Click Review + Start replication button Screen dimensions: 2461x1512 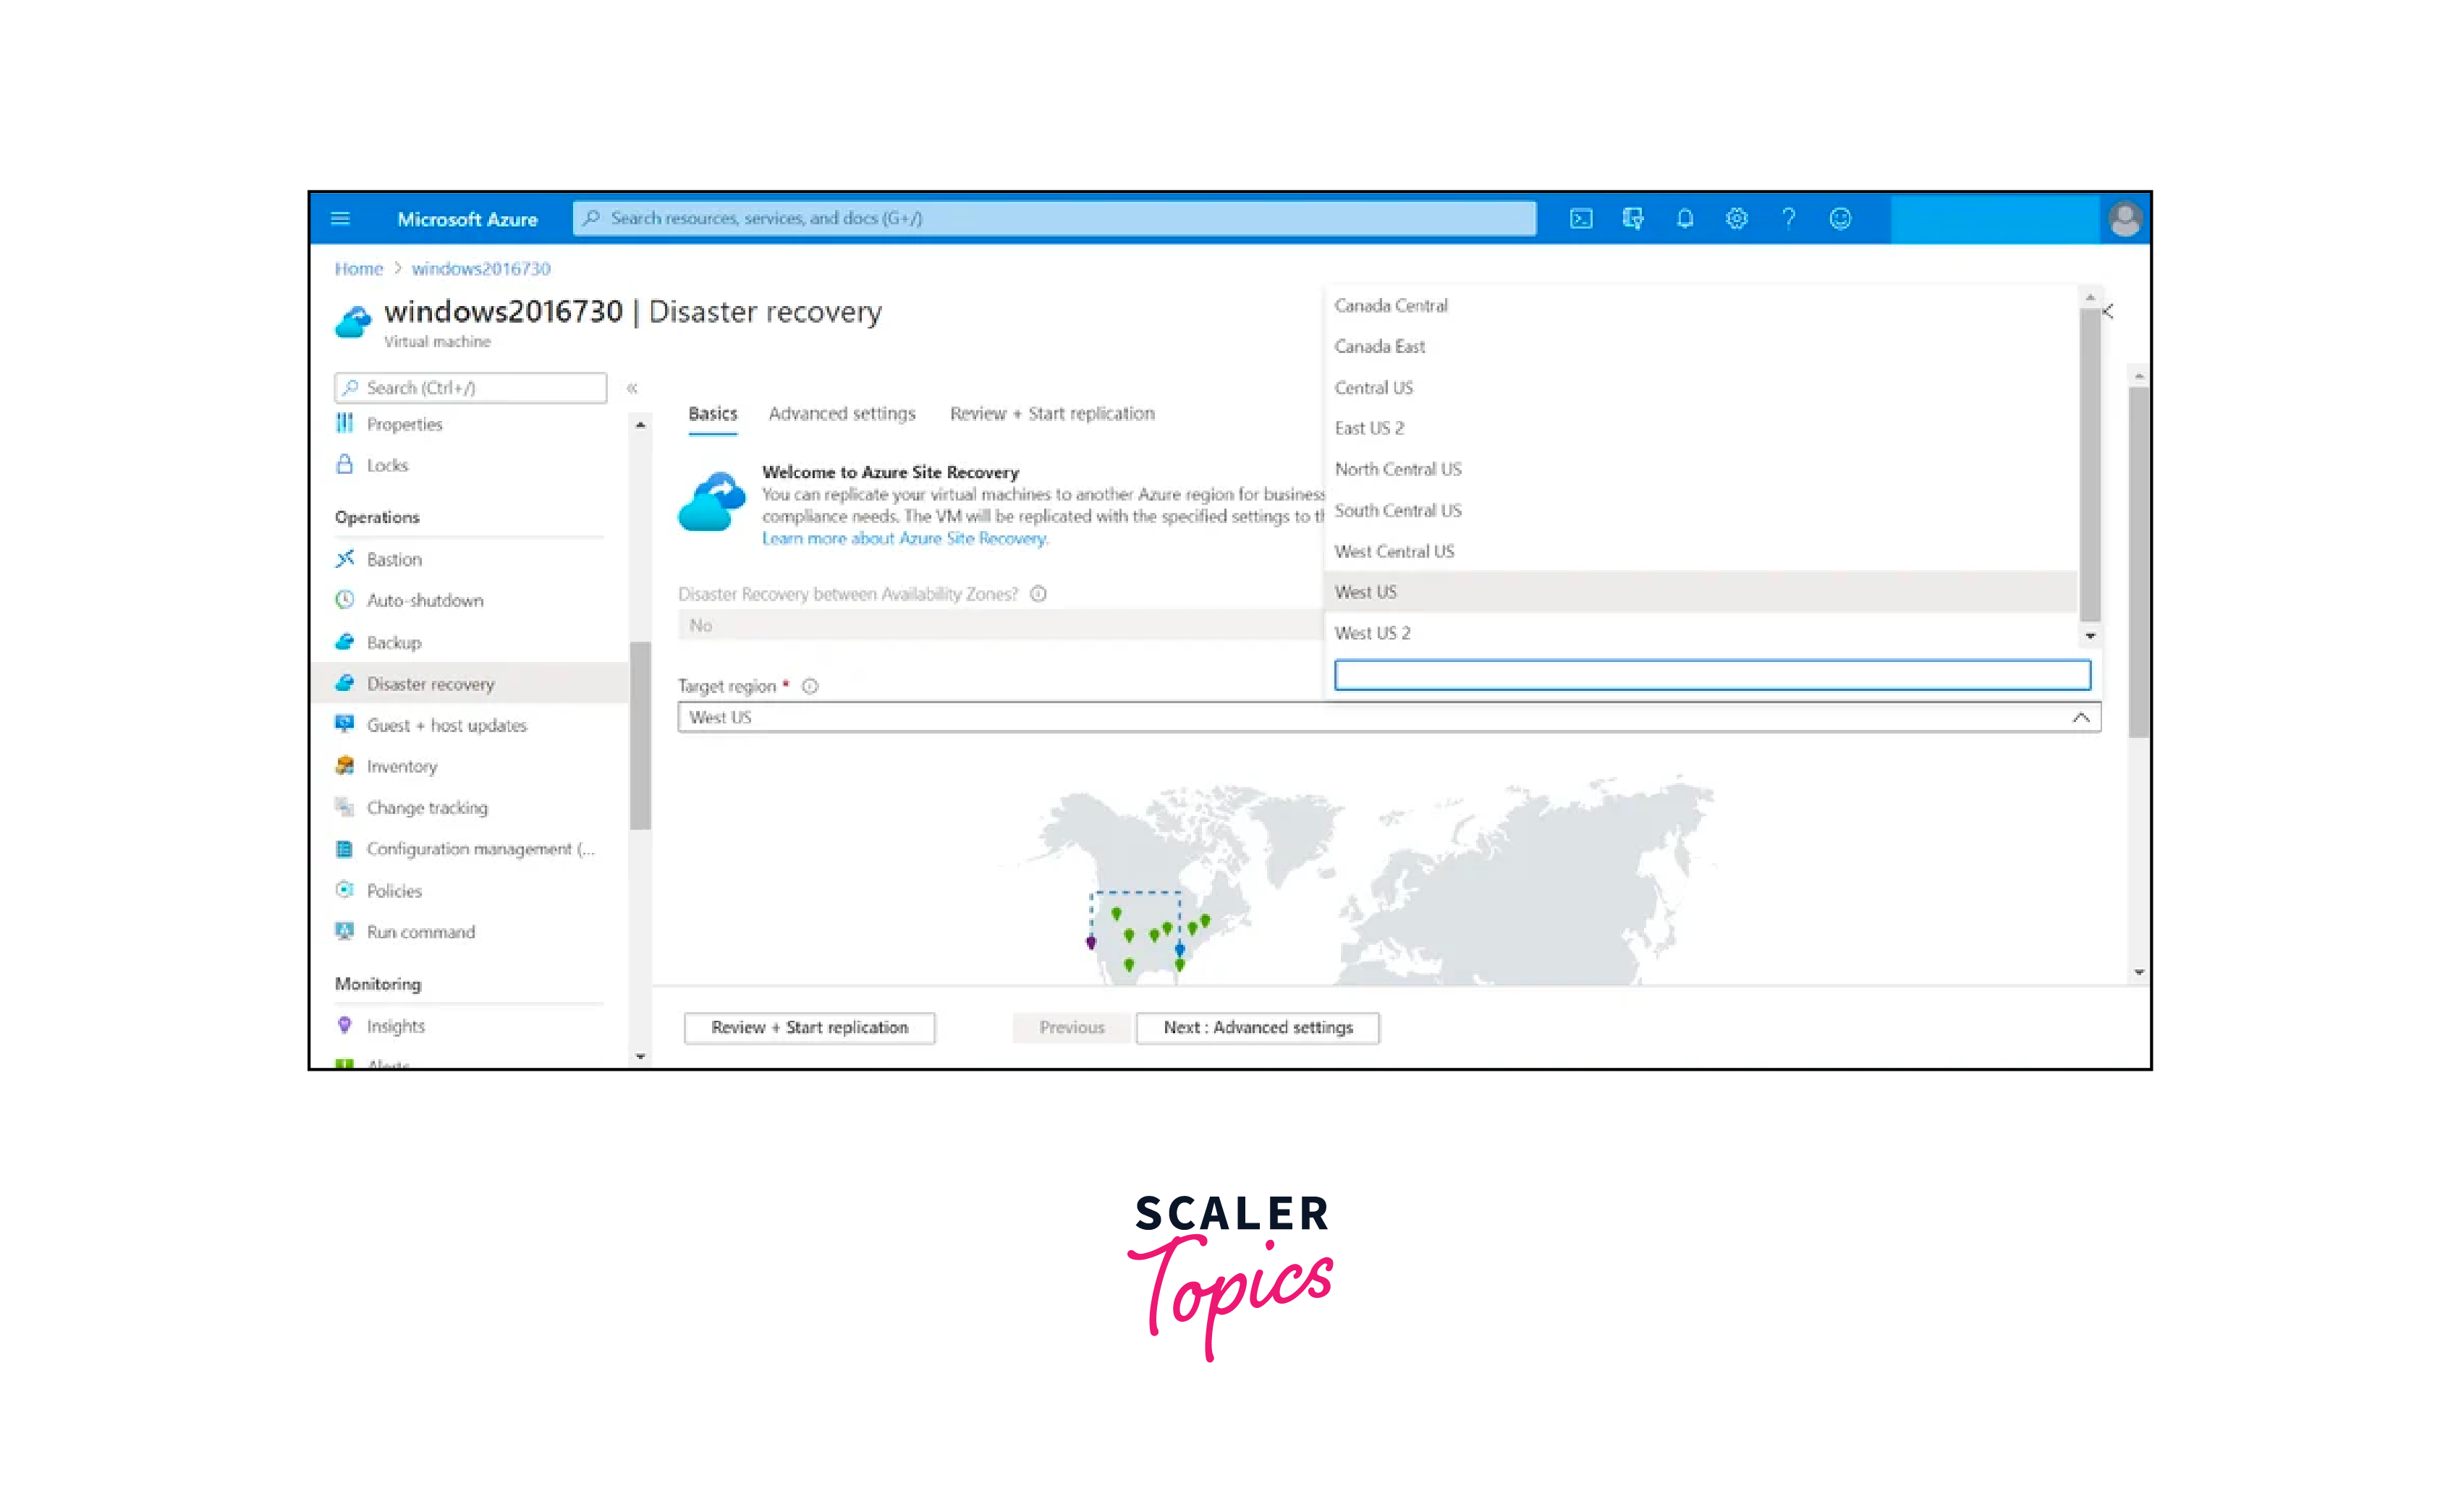(x=808, y=1025)
